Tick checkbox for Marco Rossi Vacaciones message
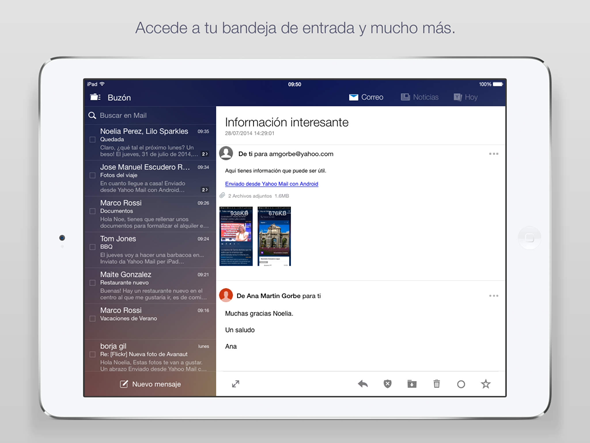Image resolution: width=590 pixels, height=443 pixels. point(92,318)
